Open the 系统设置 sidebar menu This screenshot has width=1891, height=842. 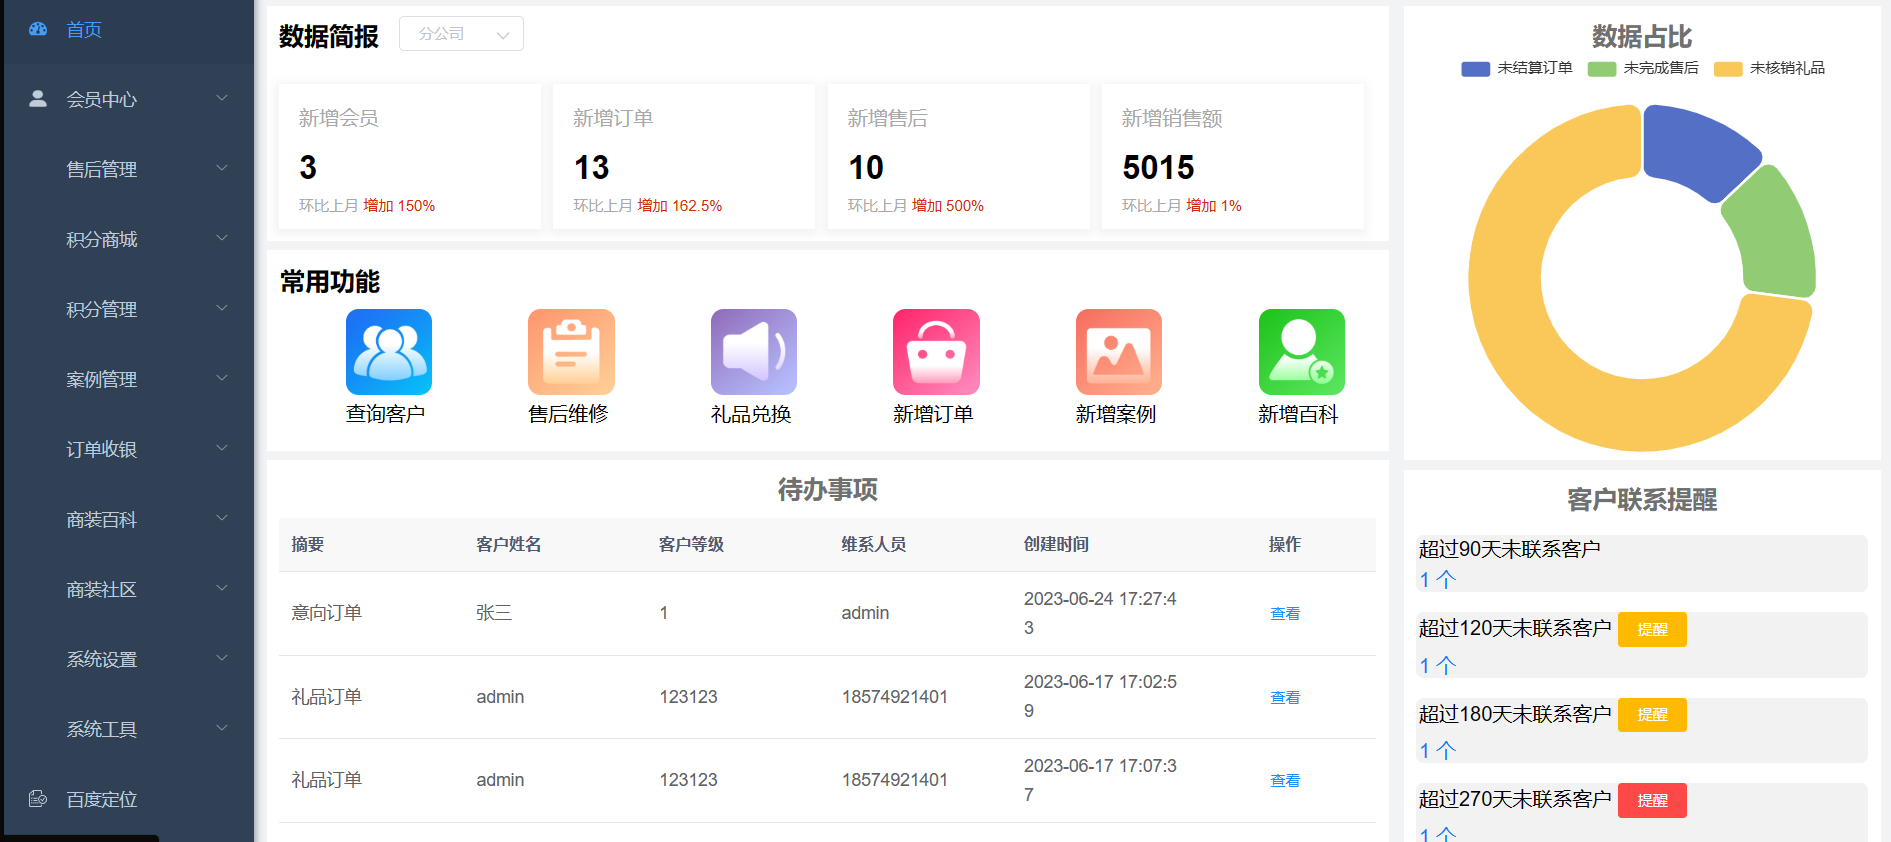coord(129,659)
